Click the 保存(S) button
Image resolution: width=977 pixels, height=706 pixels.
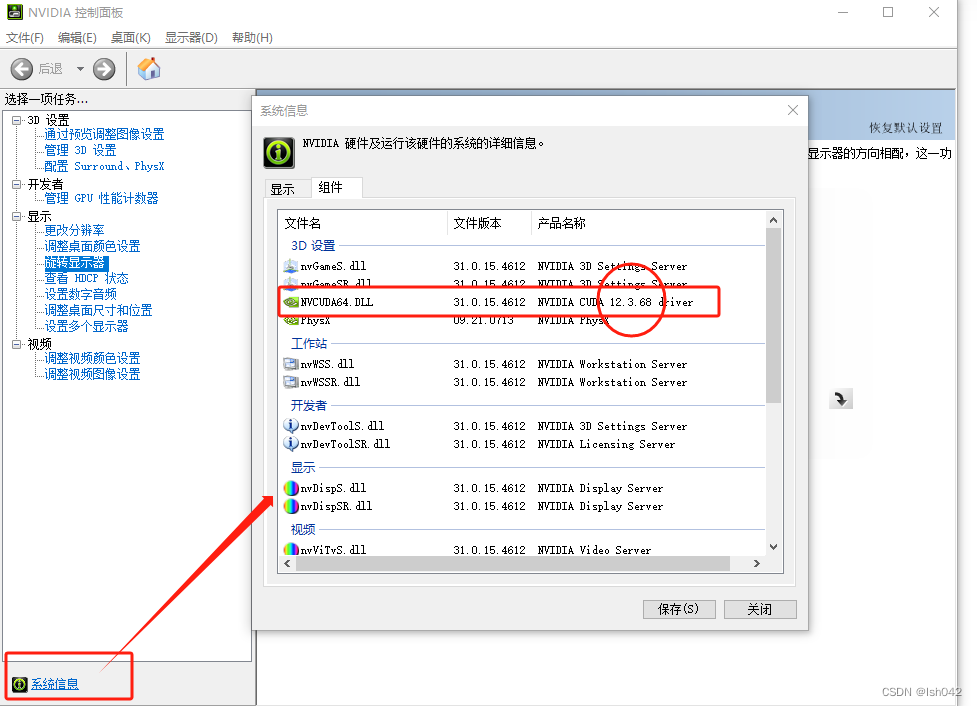(x=678, y=609)
